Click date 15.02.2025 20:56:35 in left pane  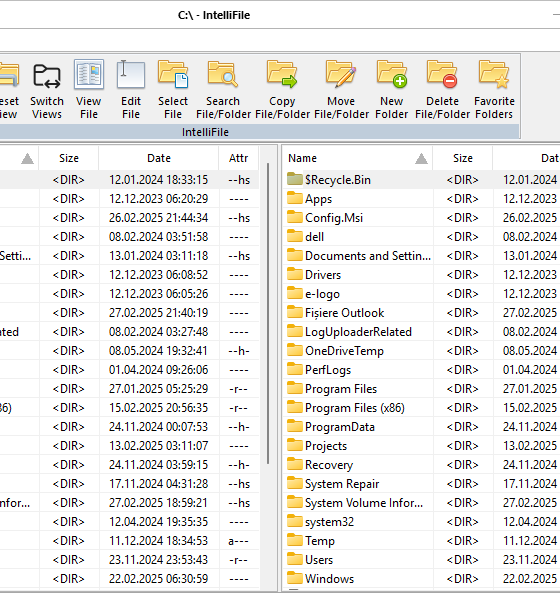158,408
